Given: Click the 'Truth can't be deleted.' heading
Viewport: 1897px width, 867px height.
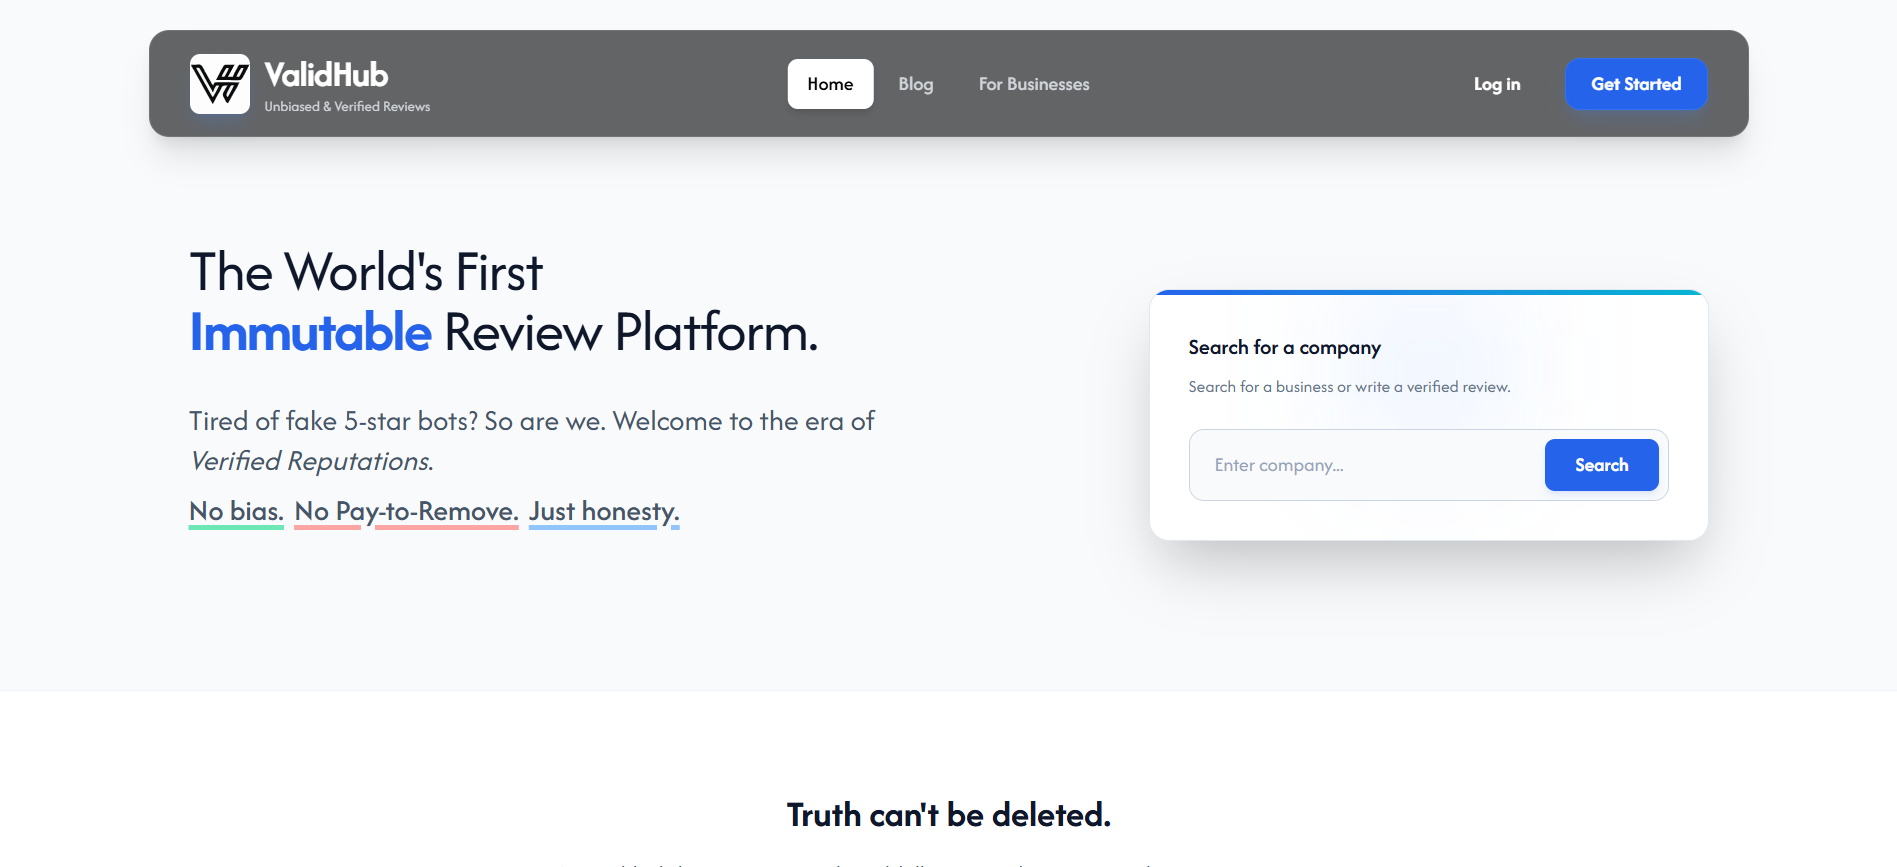Looking at the screenshot, I should [x=949, y=815].
